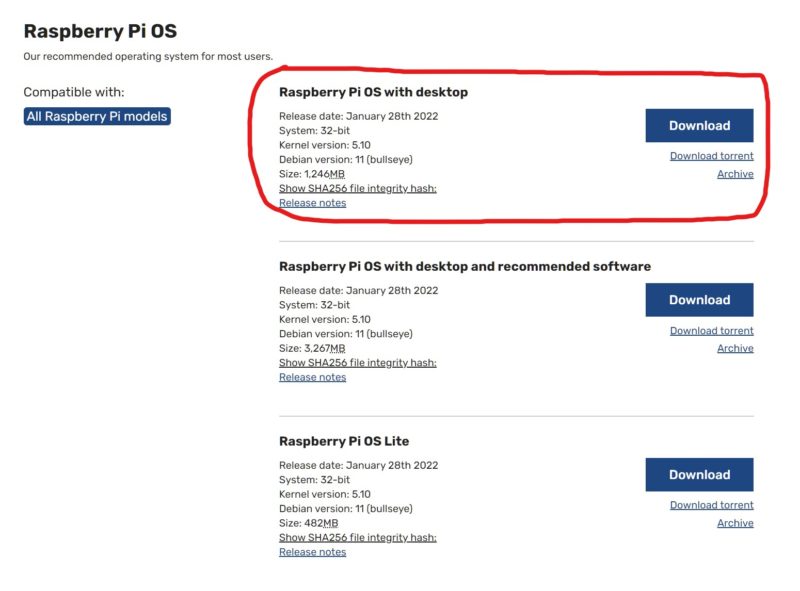Image resolution: width=800 pixels, height=591 pixels.
Task: Click the Raspberry Pi OS with desktop heading
Action: 373,92
